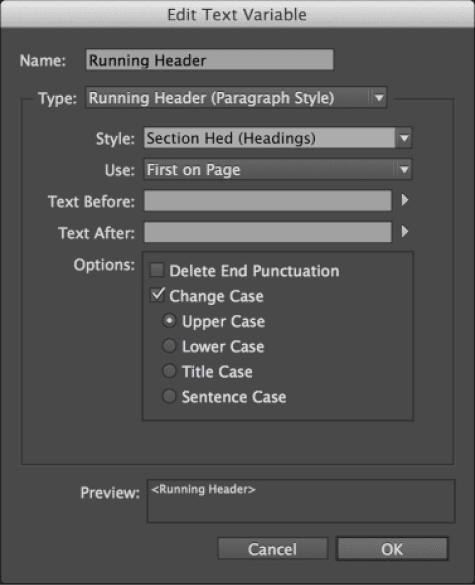Select the Lower Case radio button
This screenshot has height=585, width=475.
point(169,346)
